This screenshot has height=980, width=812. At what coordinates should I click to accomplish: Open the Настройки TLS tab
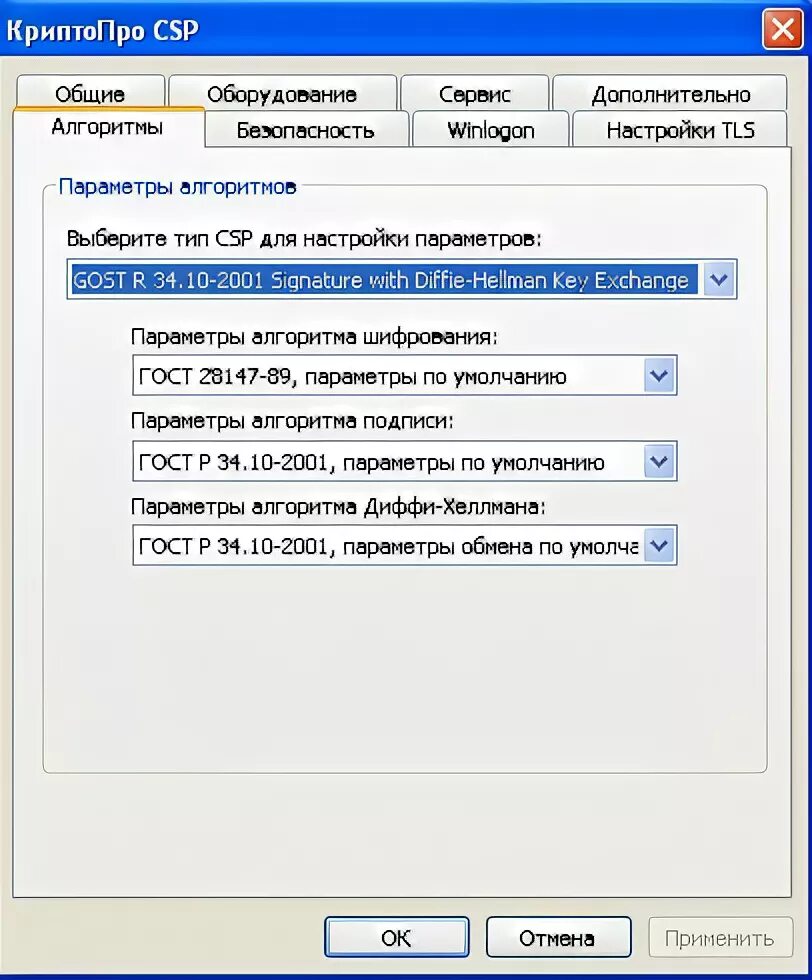coord(680,129)
